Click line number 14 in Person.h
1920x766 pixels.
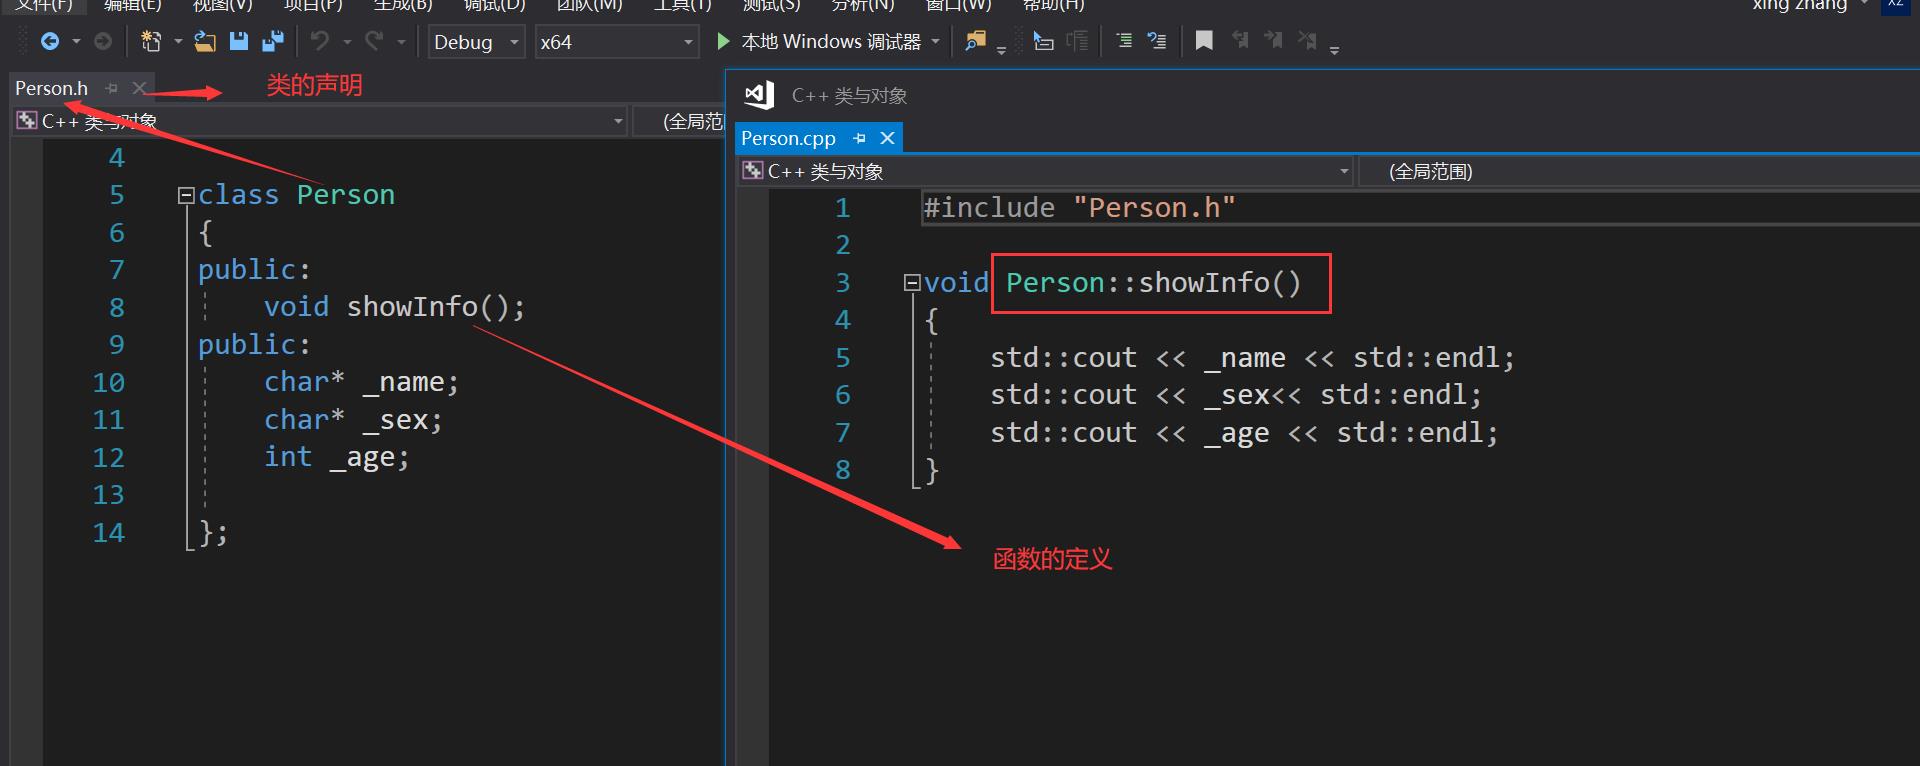coord(109,532)
